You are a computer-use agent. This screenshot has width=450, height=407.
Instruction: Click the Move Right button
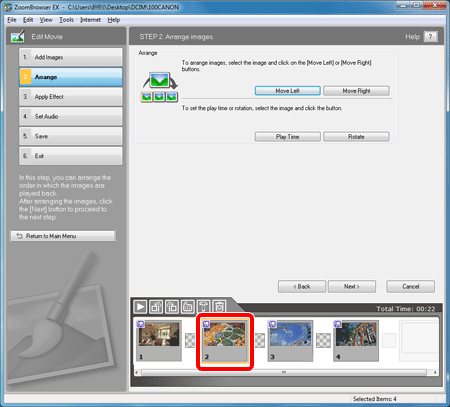click(x=356, y=91)
